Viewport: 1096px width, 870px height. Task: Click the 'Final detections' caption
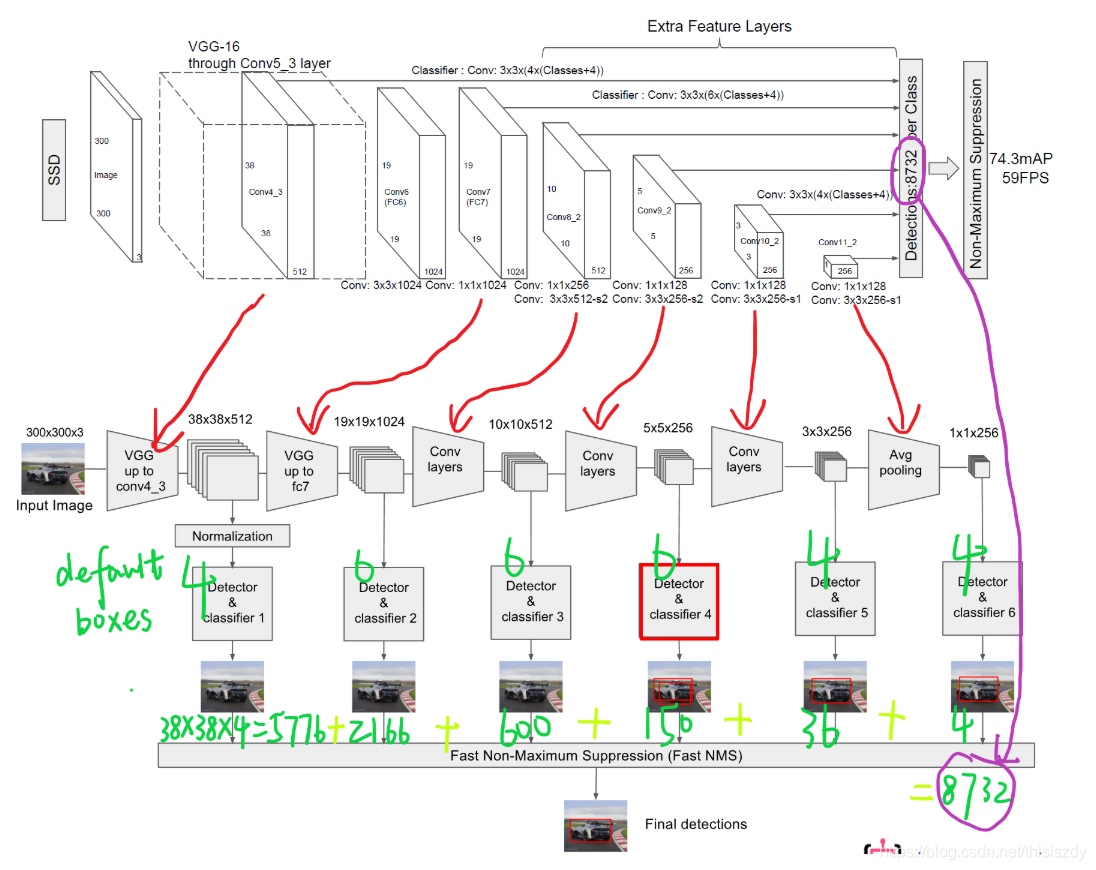696,824
